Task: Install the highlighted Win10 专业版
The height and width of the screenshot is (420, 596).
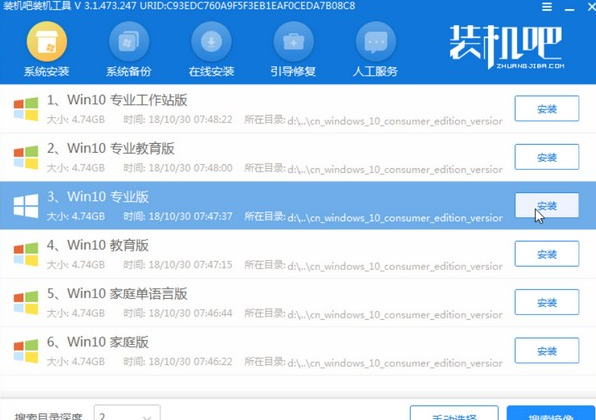Action: click(547, 205)
